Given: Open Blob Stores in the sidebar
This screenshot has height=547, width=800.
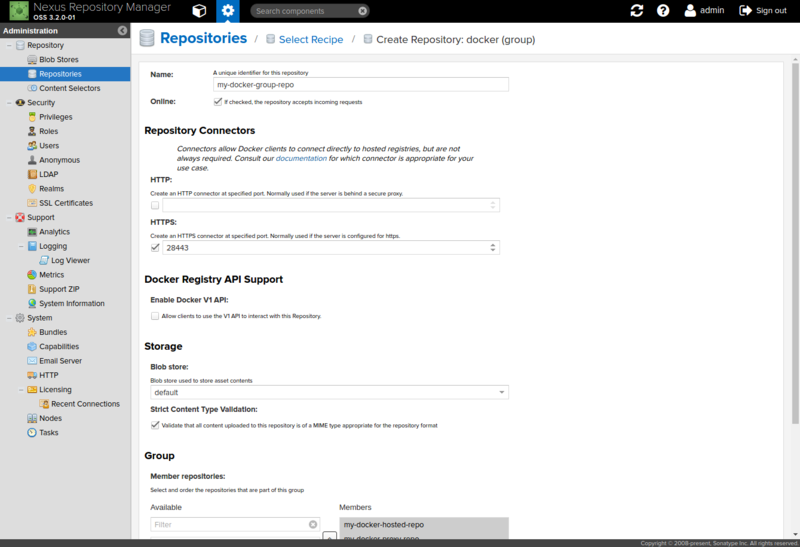Looking at the screenshot, I should point(59,60).
